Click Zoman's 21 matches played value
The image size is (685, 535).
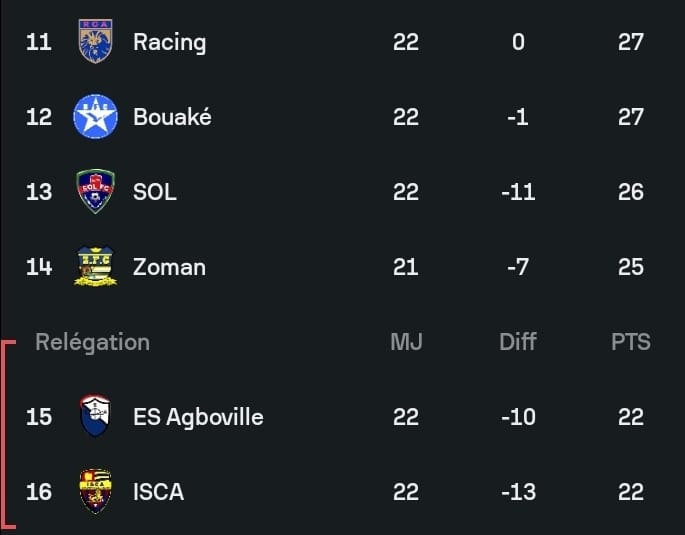406,267
